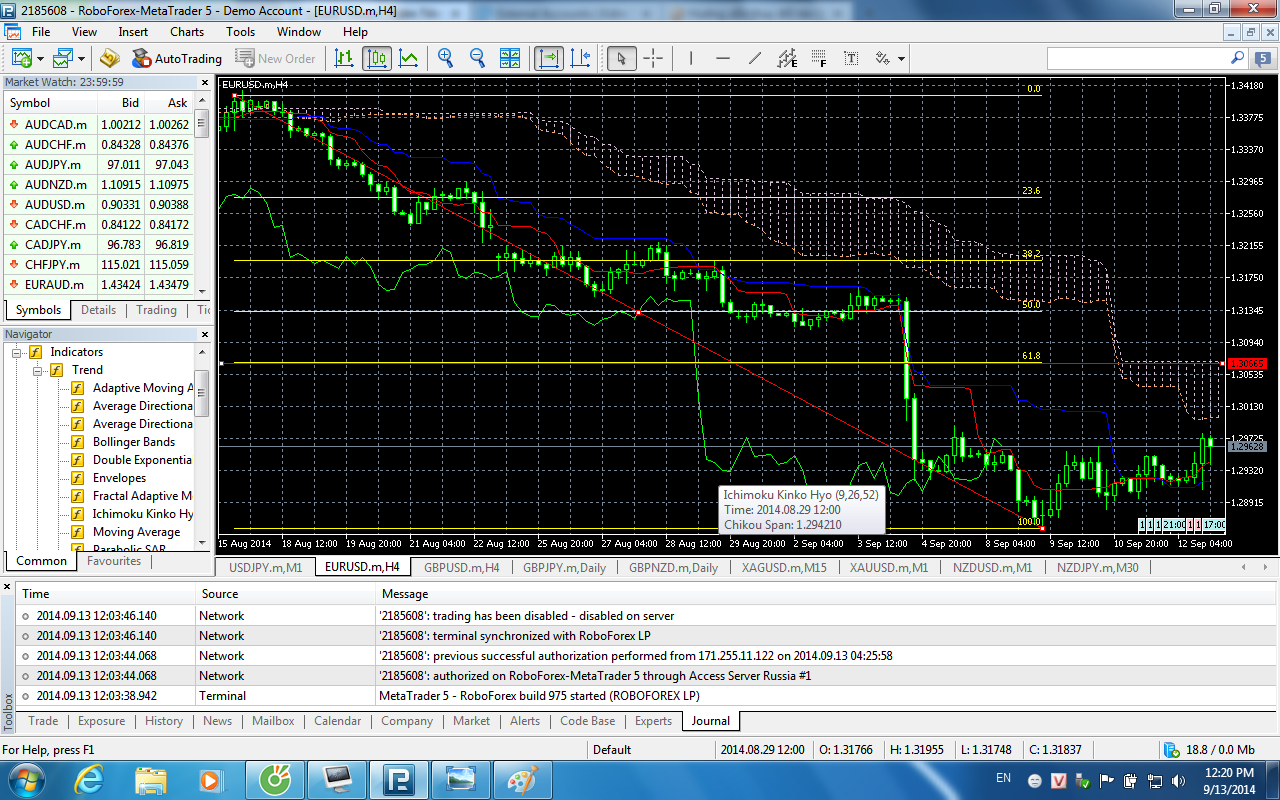Draw a vertical line tool

point(690,58)
